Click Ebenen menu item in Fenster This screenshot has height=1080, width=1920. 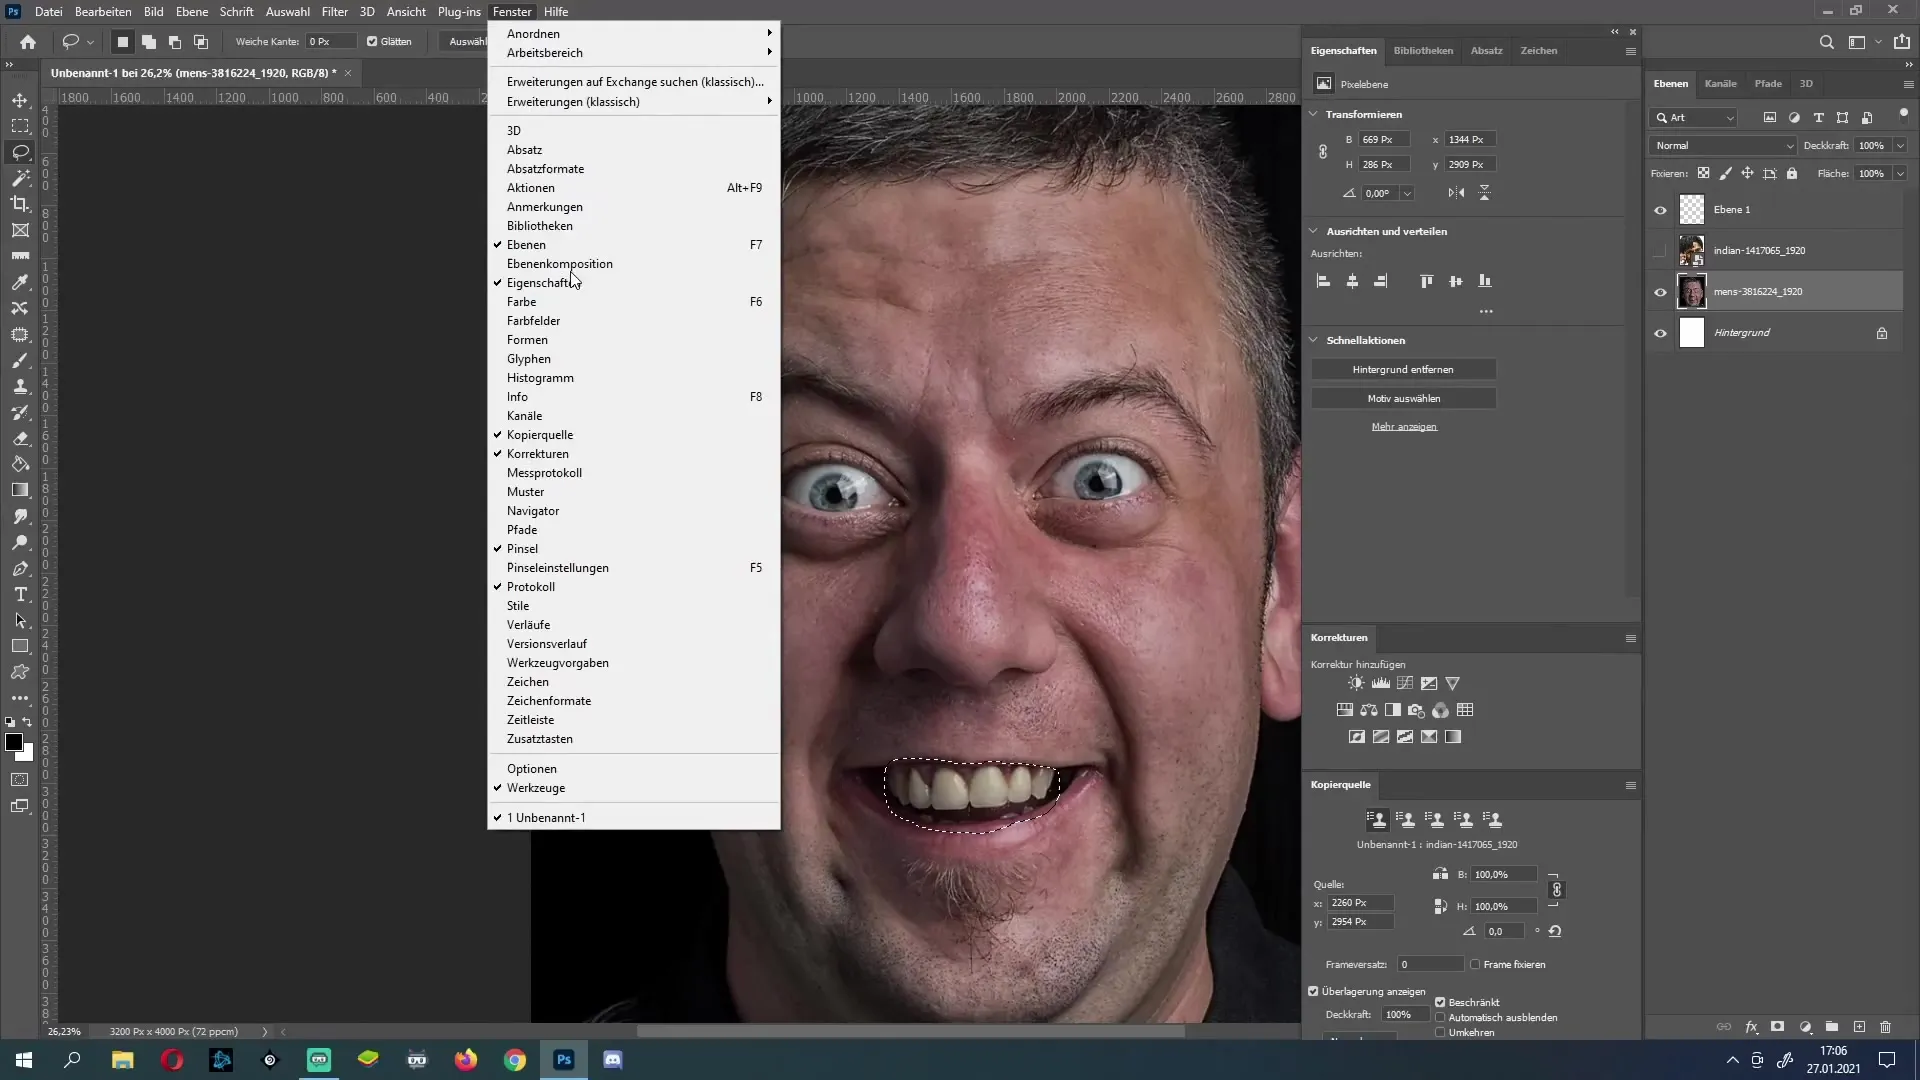click(527, 244)
